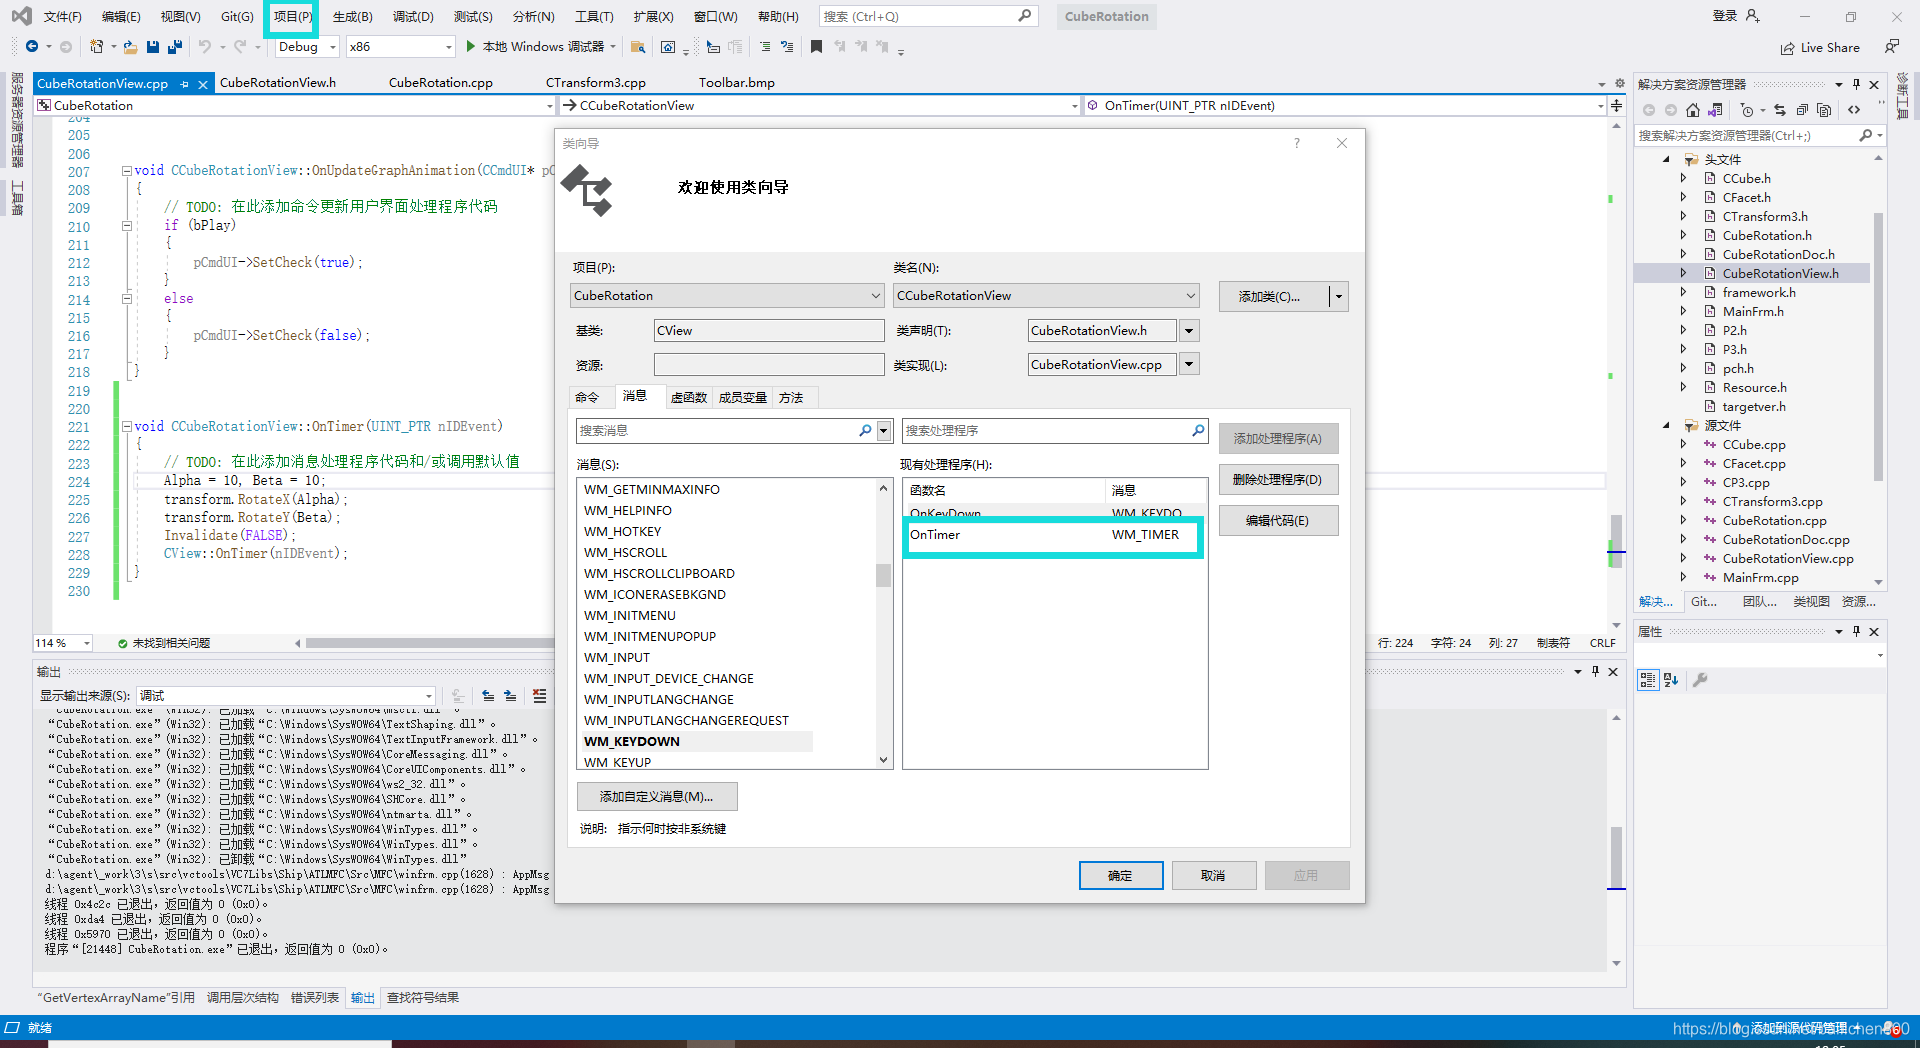Click the editor horizontal scrollbar
This screenshot has width=1920, height=1048.
click(x=428, y=643)
